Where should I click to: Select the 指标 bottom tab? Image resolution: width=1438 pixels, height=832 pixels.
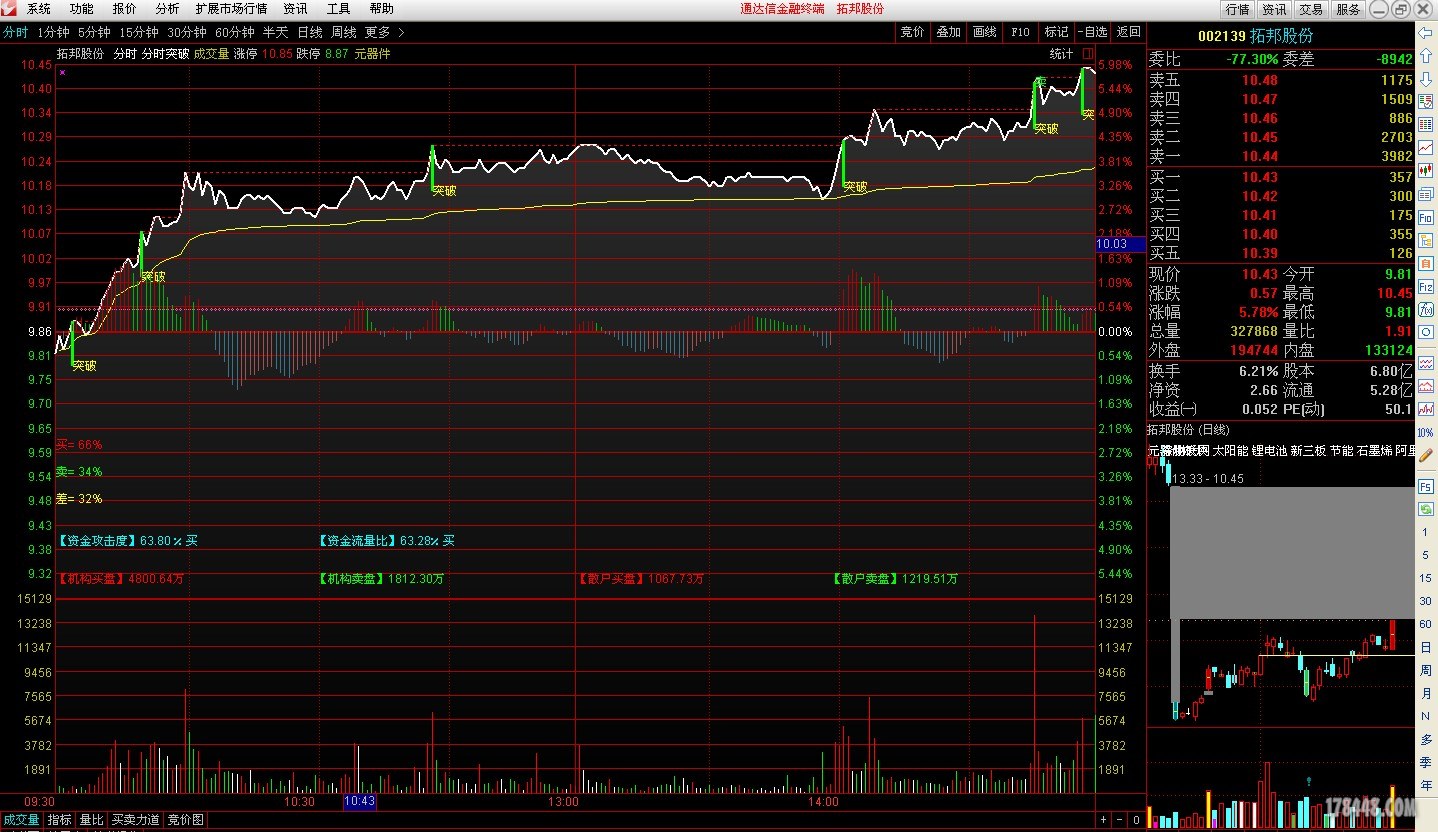(x=60, y=820)
